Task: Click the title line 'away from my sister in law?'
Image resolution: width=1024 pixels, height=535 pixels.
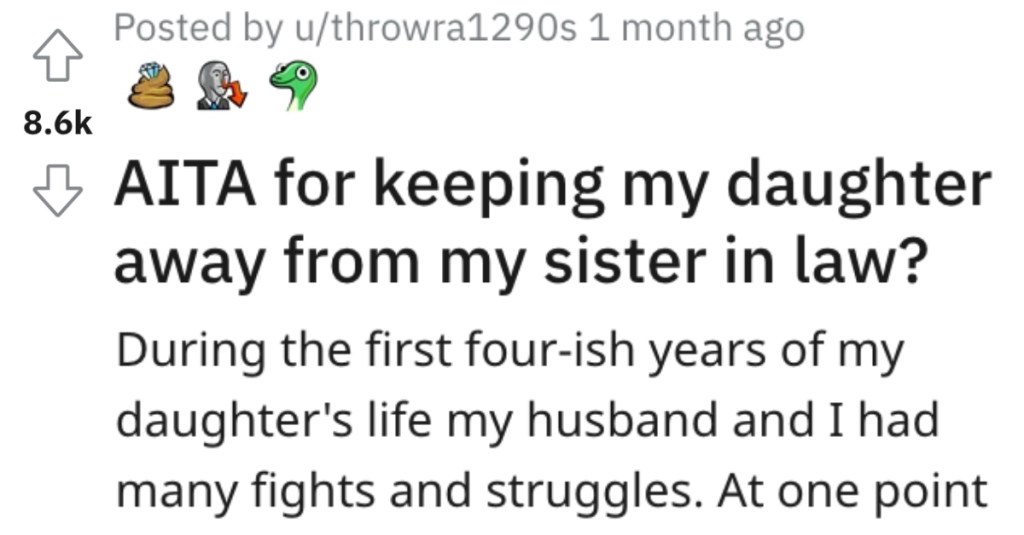Action: (521, 261)
